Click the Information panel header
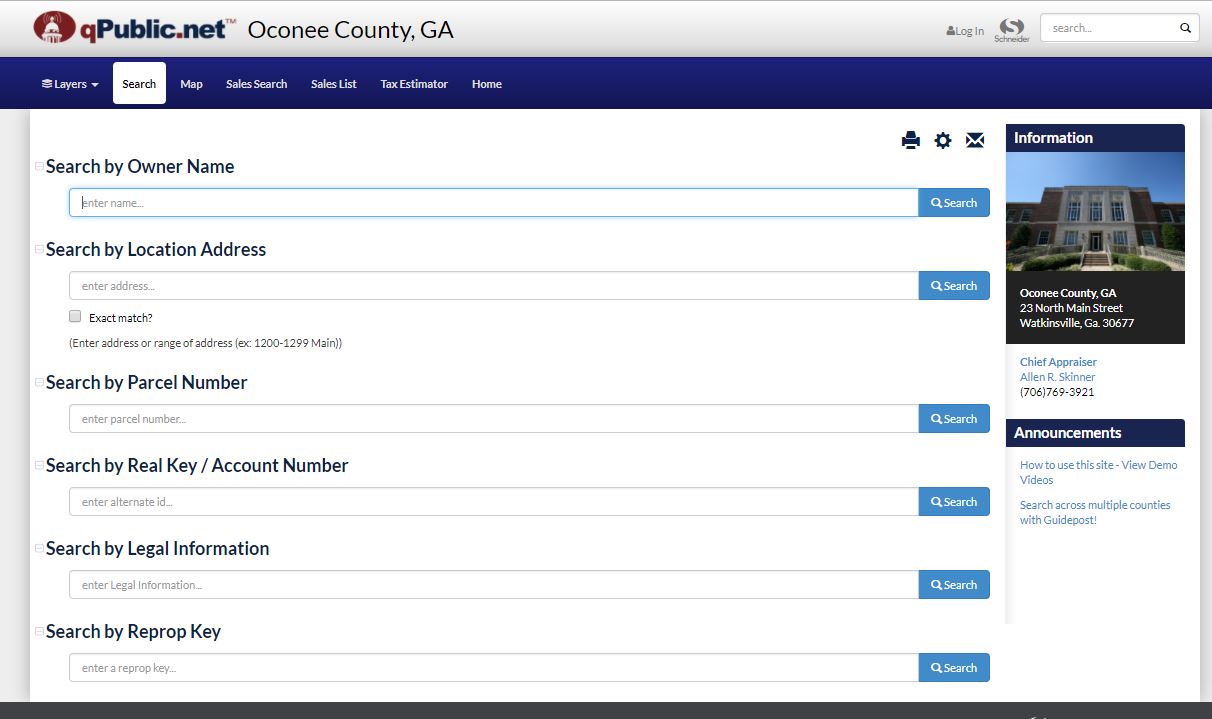This screenshot has height=719, width=1212. pos(1095,138)
